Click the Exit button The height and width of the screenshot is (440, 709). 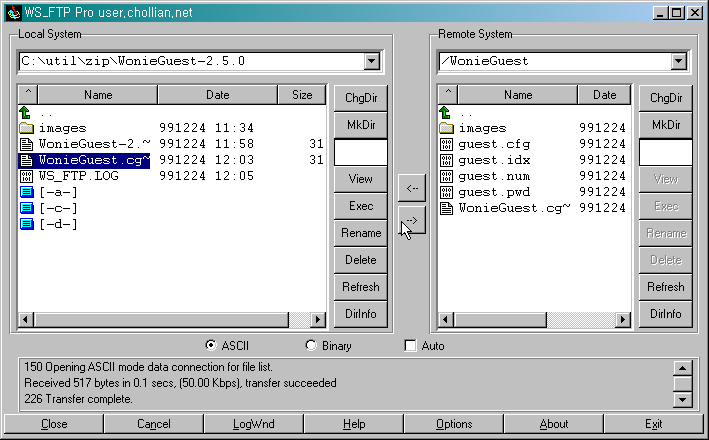pyautogui.click(x=653, y=424)
